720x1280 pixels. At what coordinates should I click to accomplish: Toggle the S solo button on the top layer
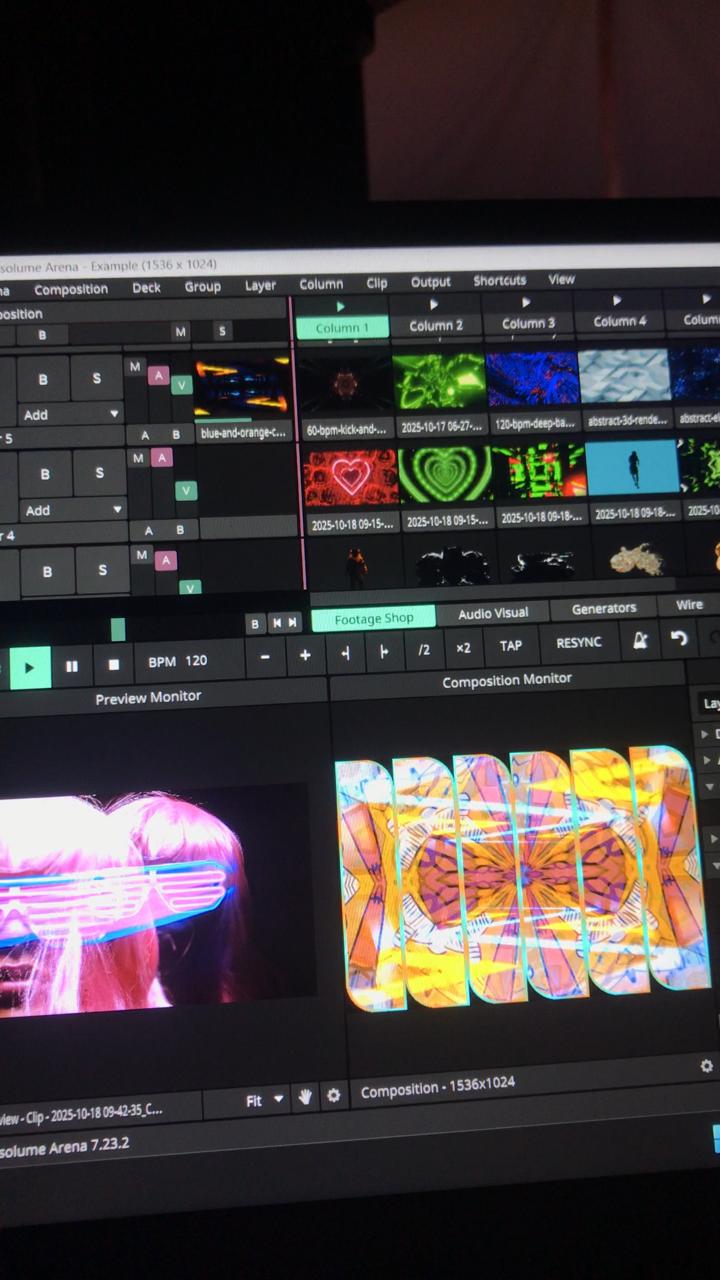(96, 379)
